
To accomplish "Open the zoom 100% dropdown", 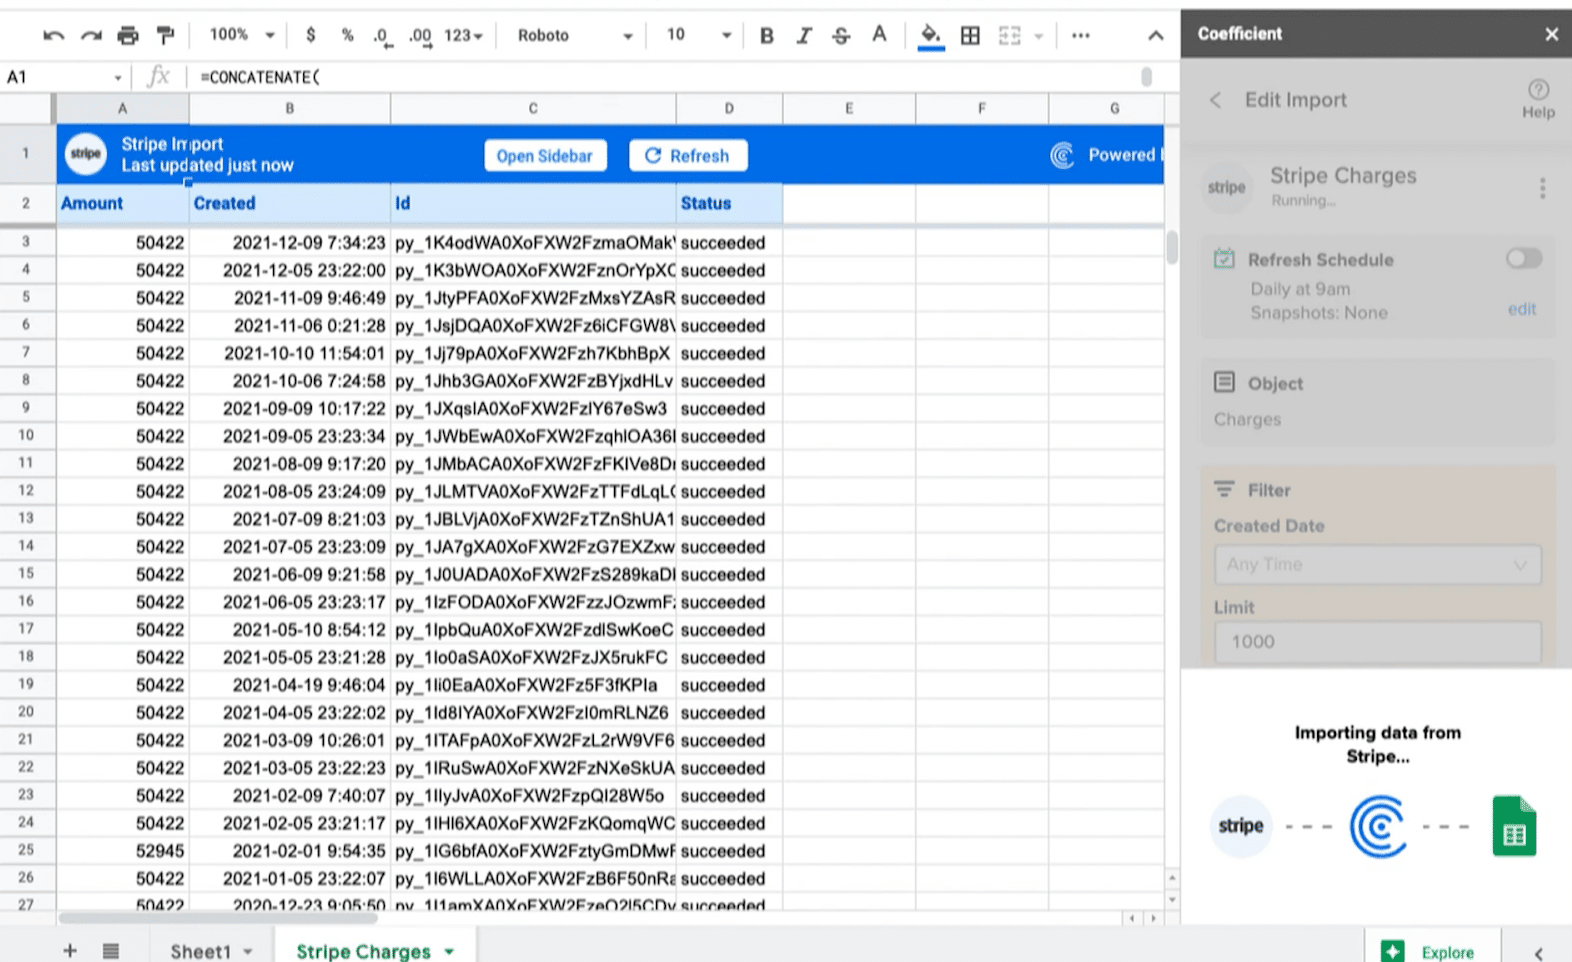I will coord(241,35).
